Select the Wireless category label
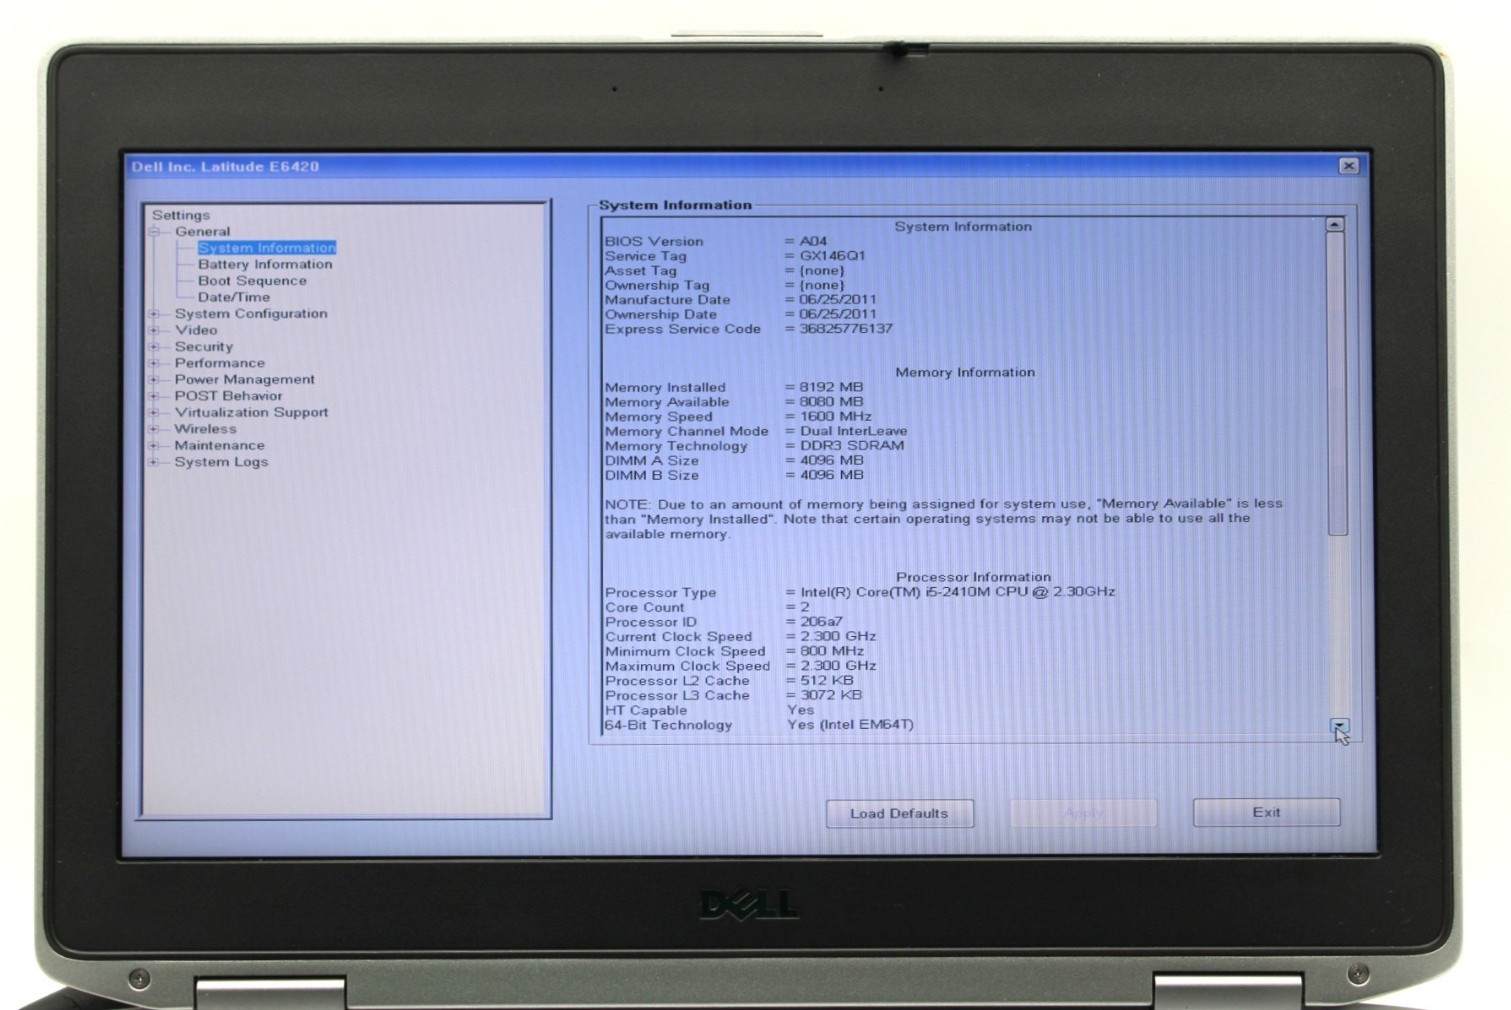1511x1010 pixels. [x=206, y=429]
